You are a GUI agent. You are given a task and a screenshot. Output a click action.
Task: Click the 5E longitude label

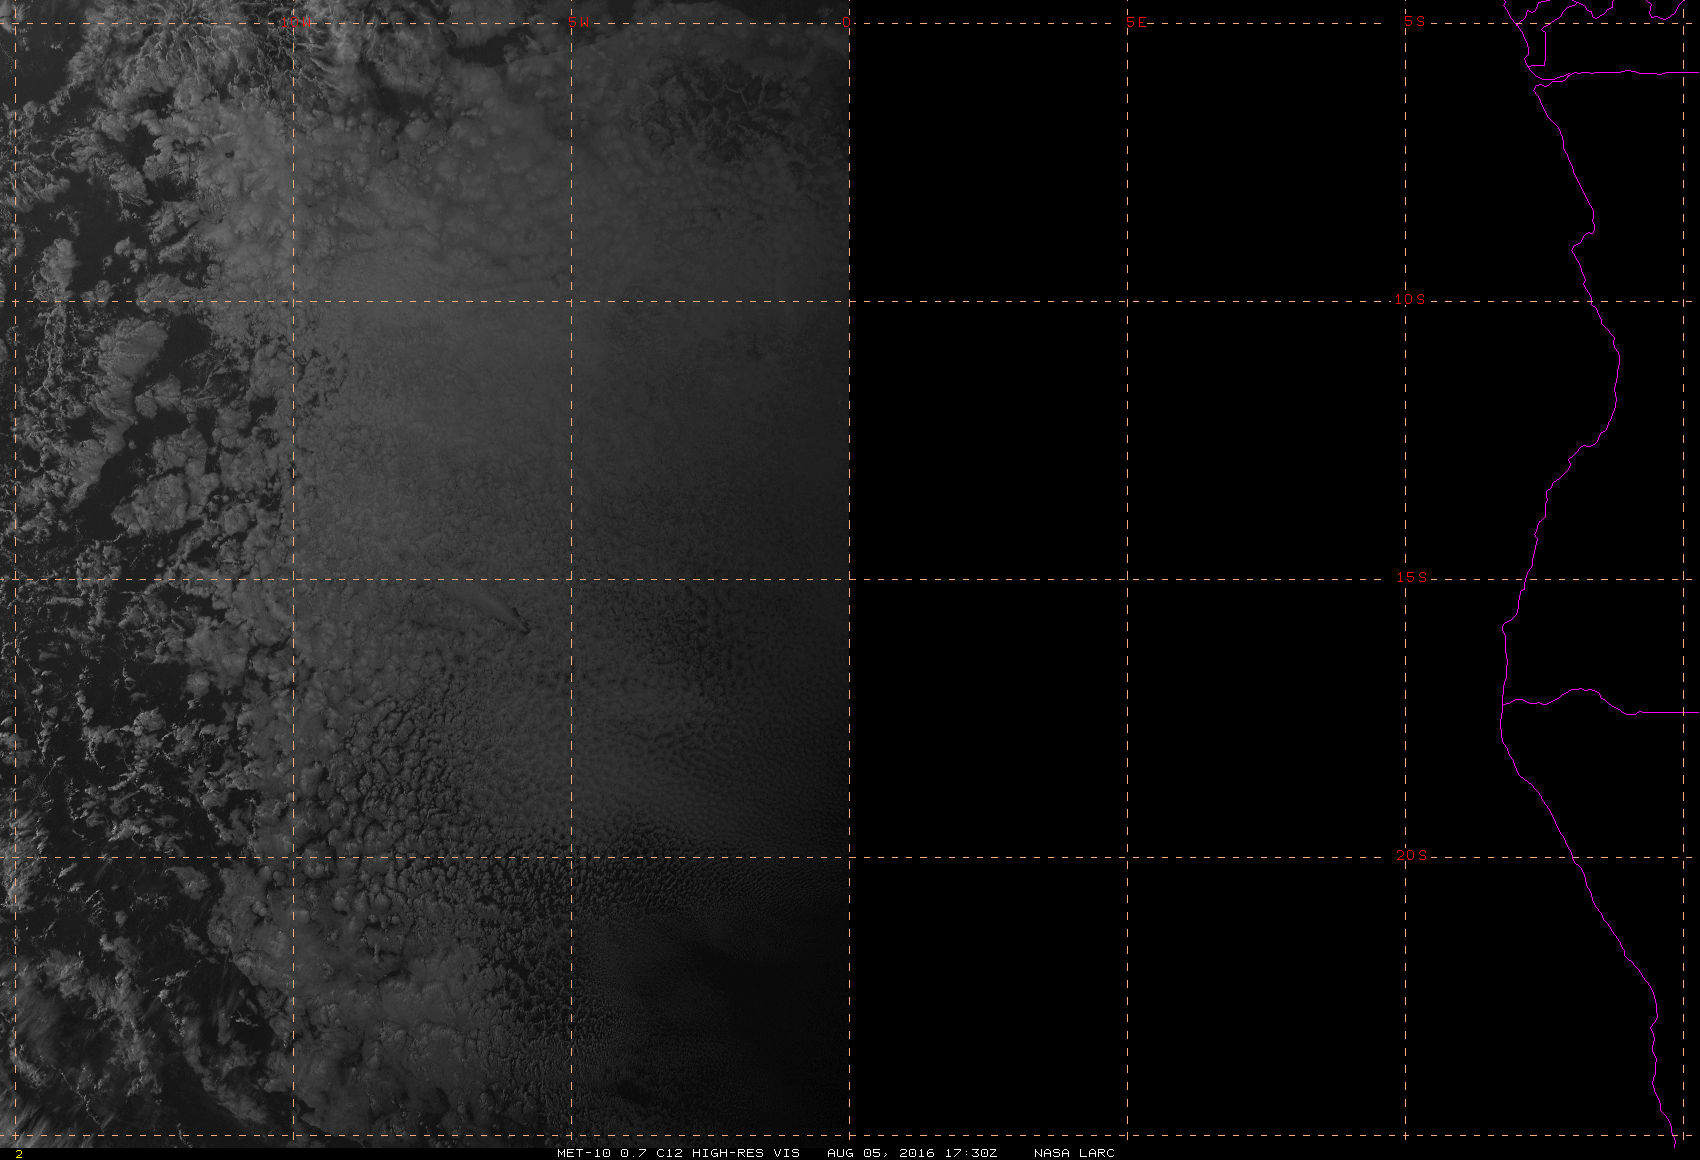pyautogui.click(x=1136, y=23)
